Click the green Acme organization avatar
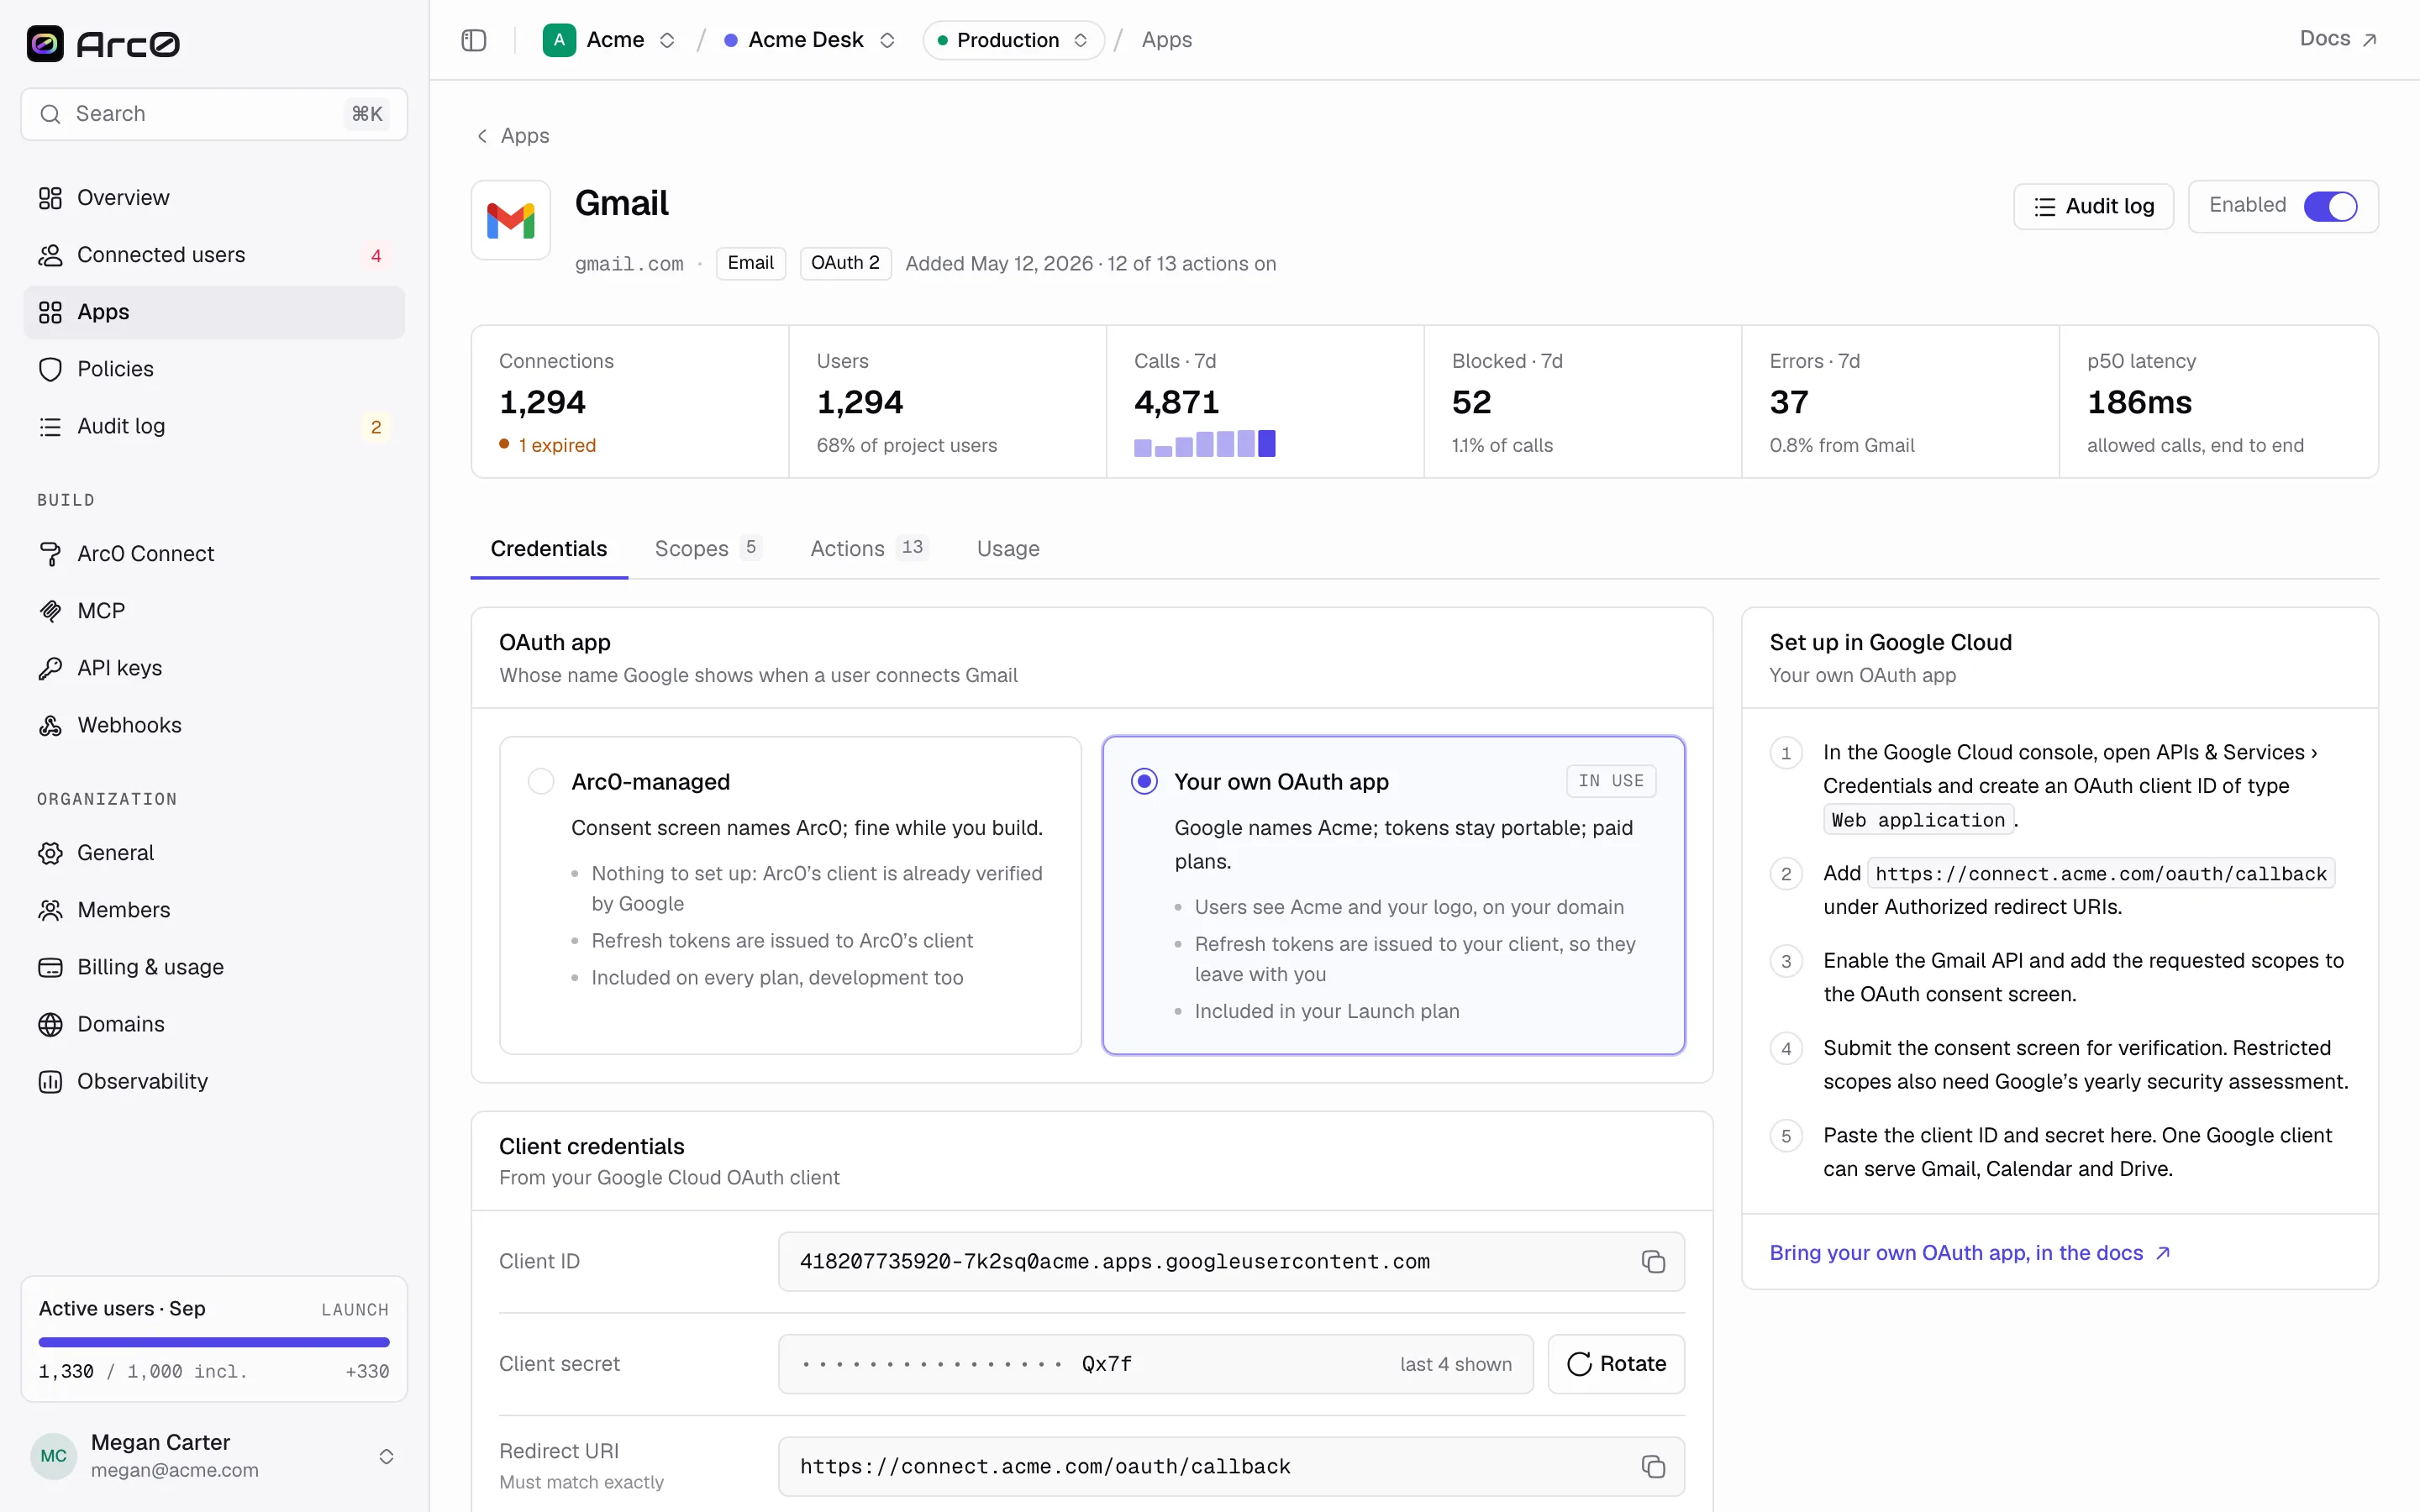2420x1512 pixels. point(559,40)
